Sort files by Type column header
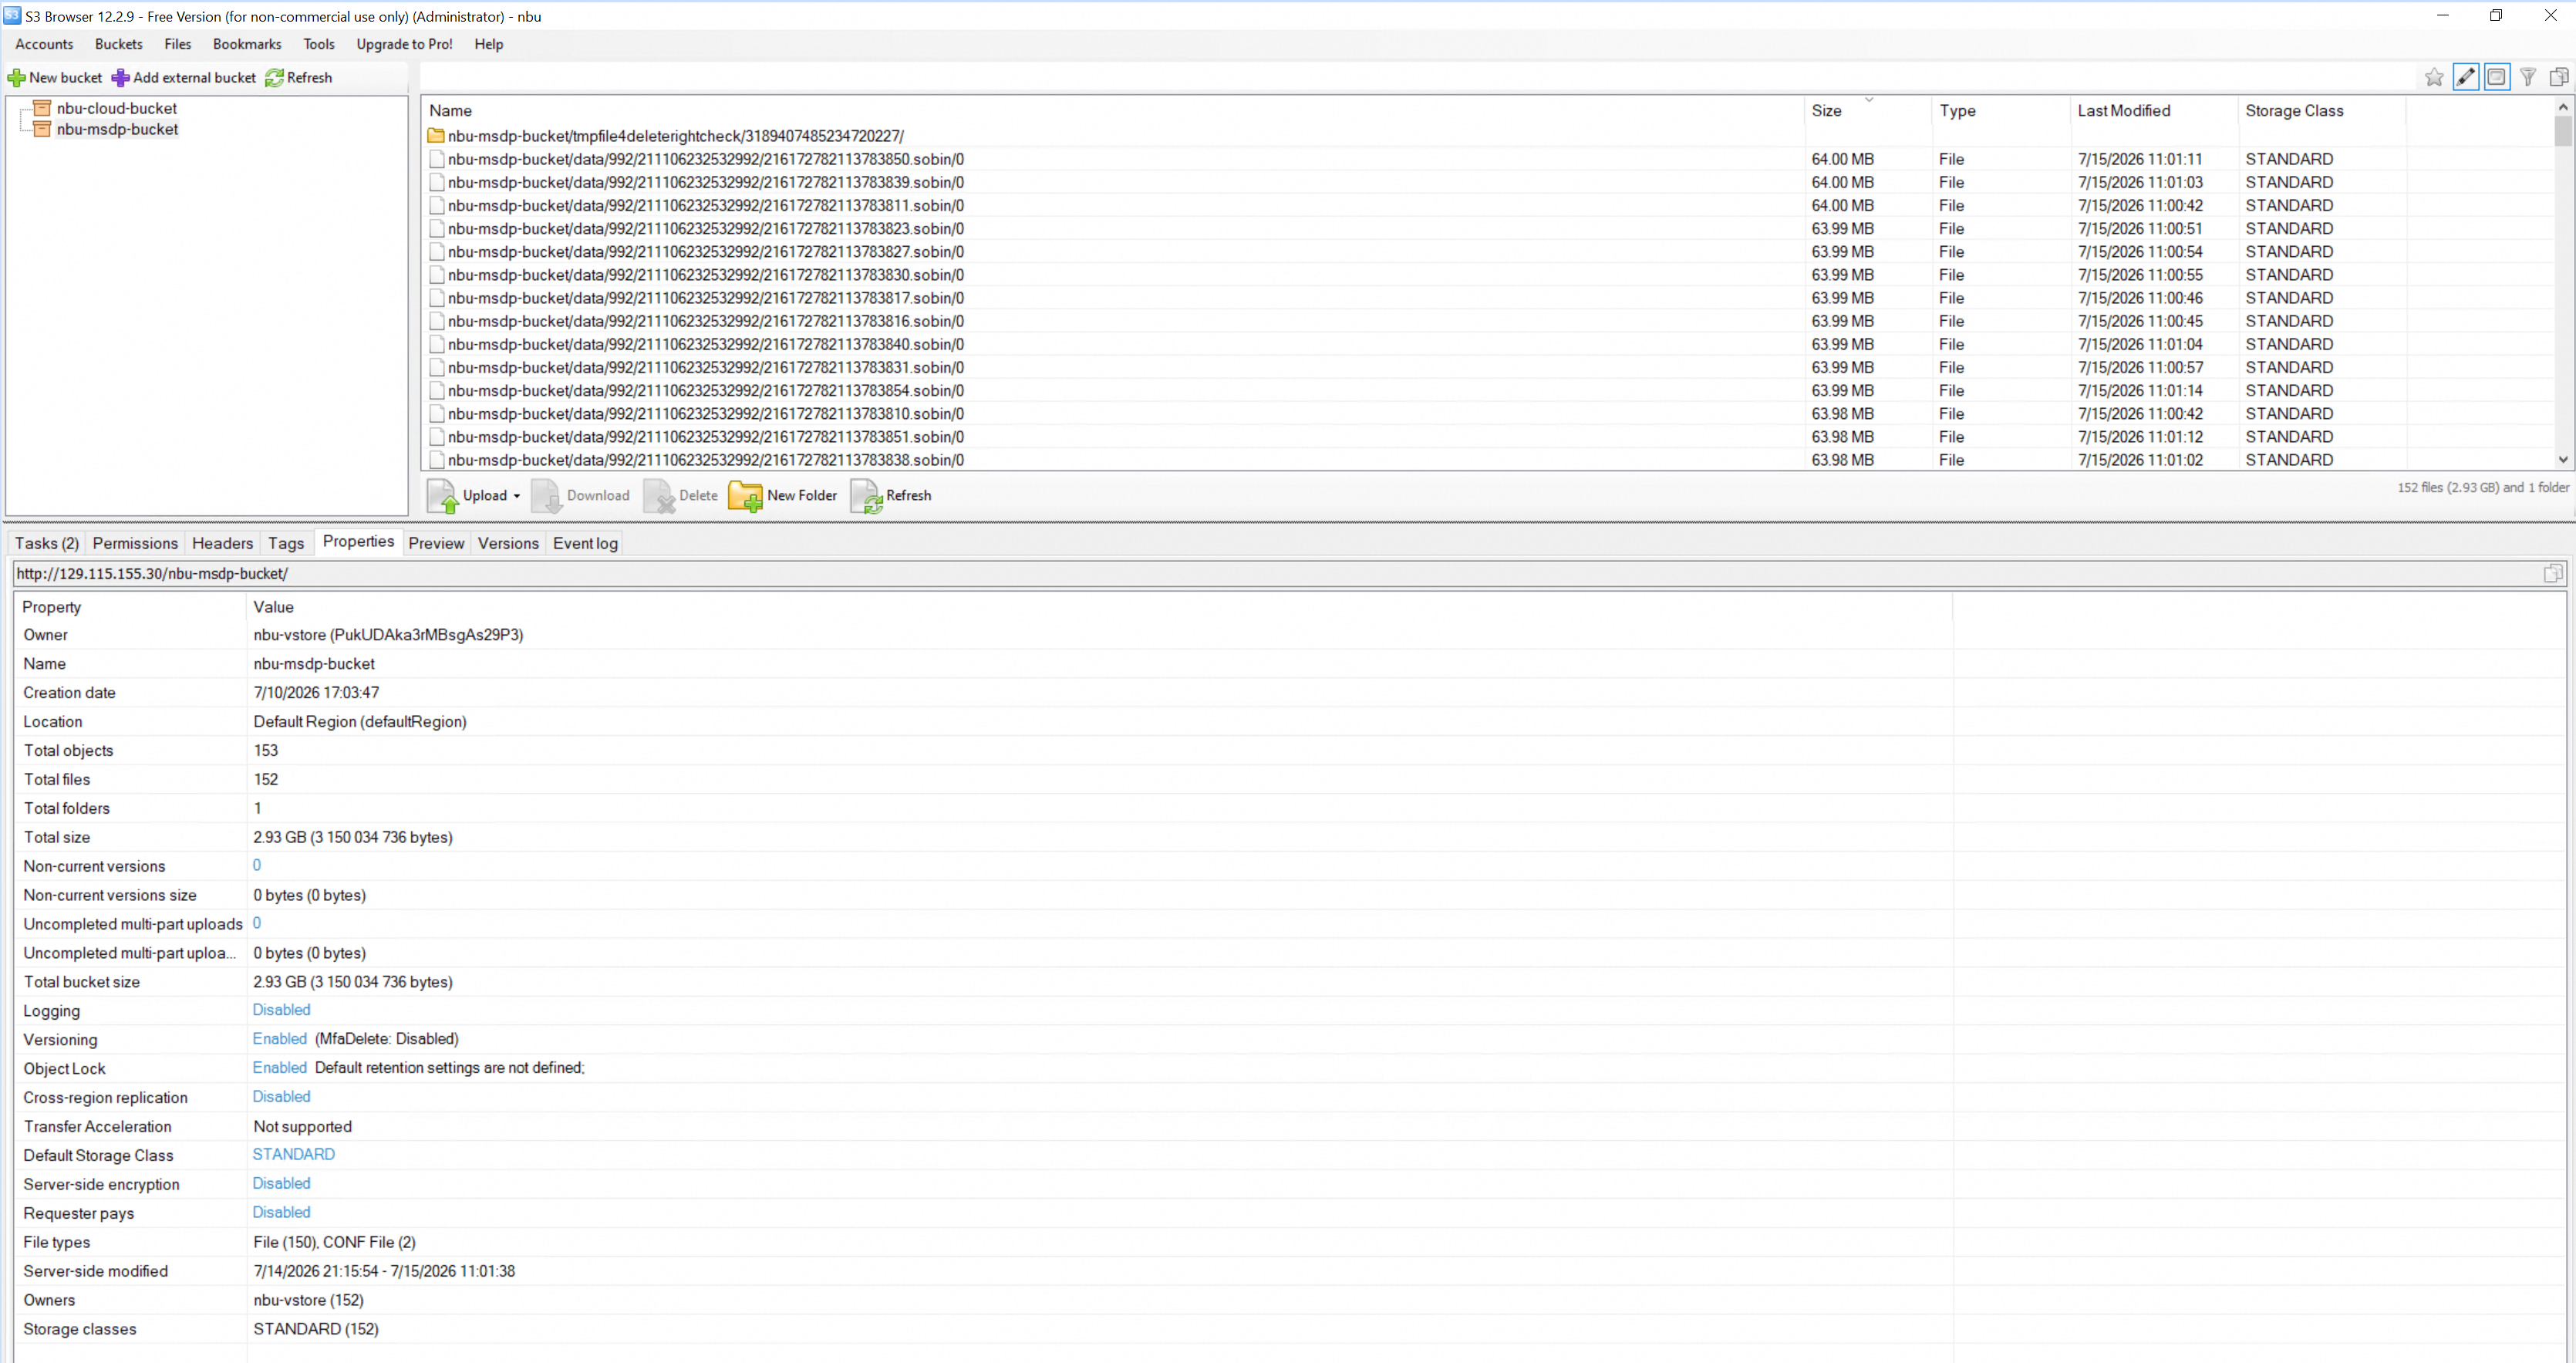This screenshot has width=2576, height=1363. tap(2000, 110)
